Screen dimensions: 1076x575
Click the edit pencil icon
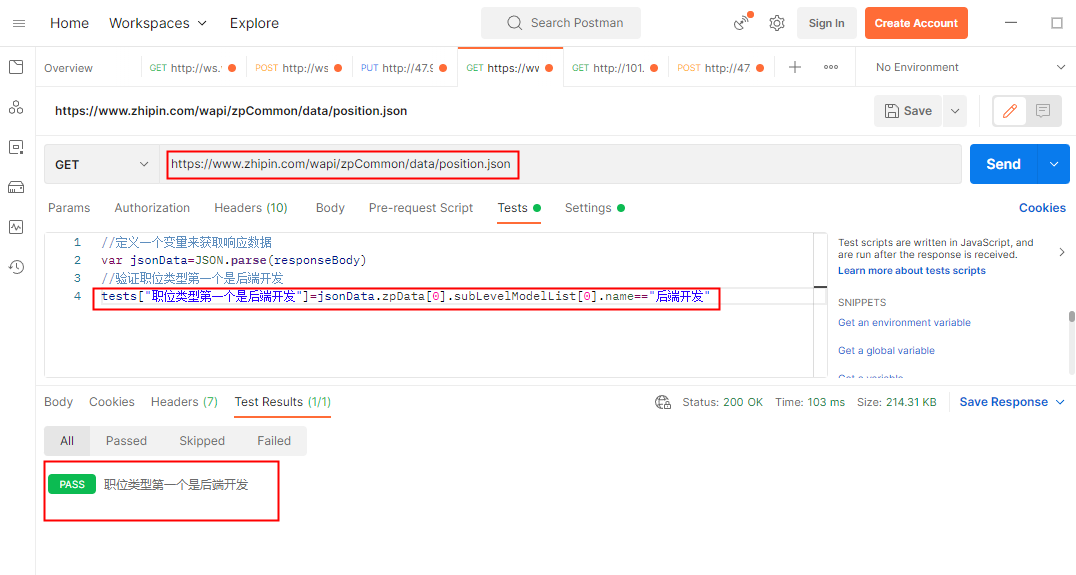(1009, 111)
